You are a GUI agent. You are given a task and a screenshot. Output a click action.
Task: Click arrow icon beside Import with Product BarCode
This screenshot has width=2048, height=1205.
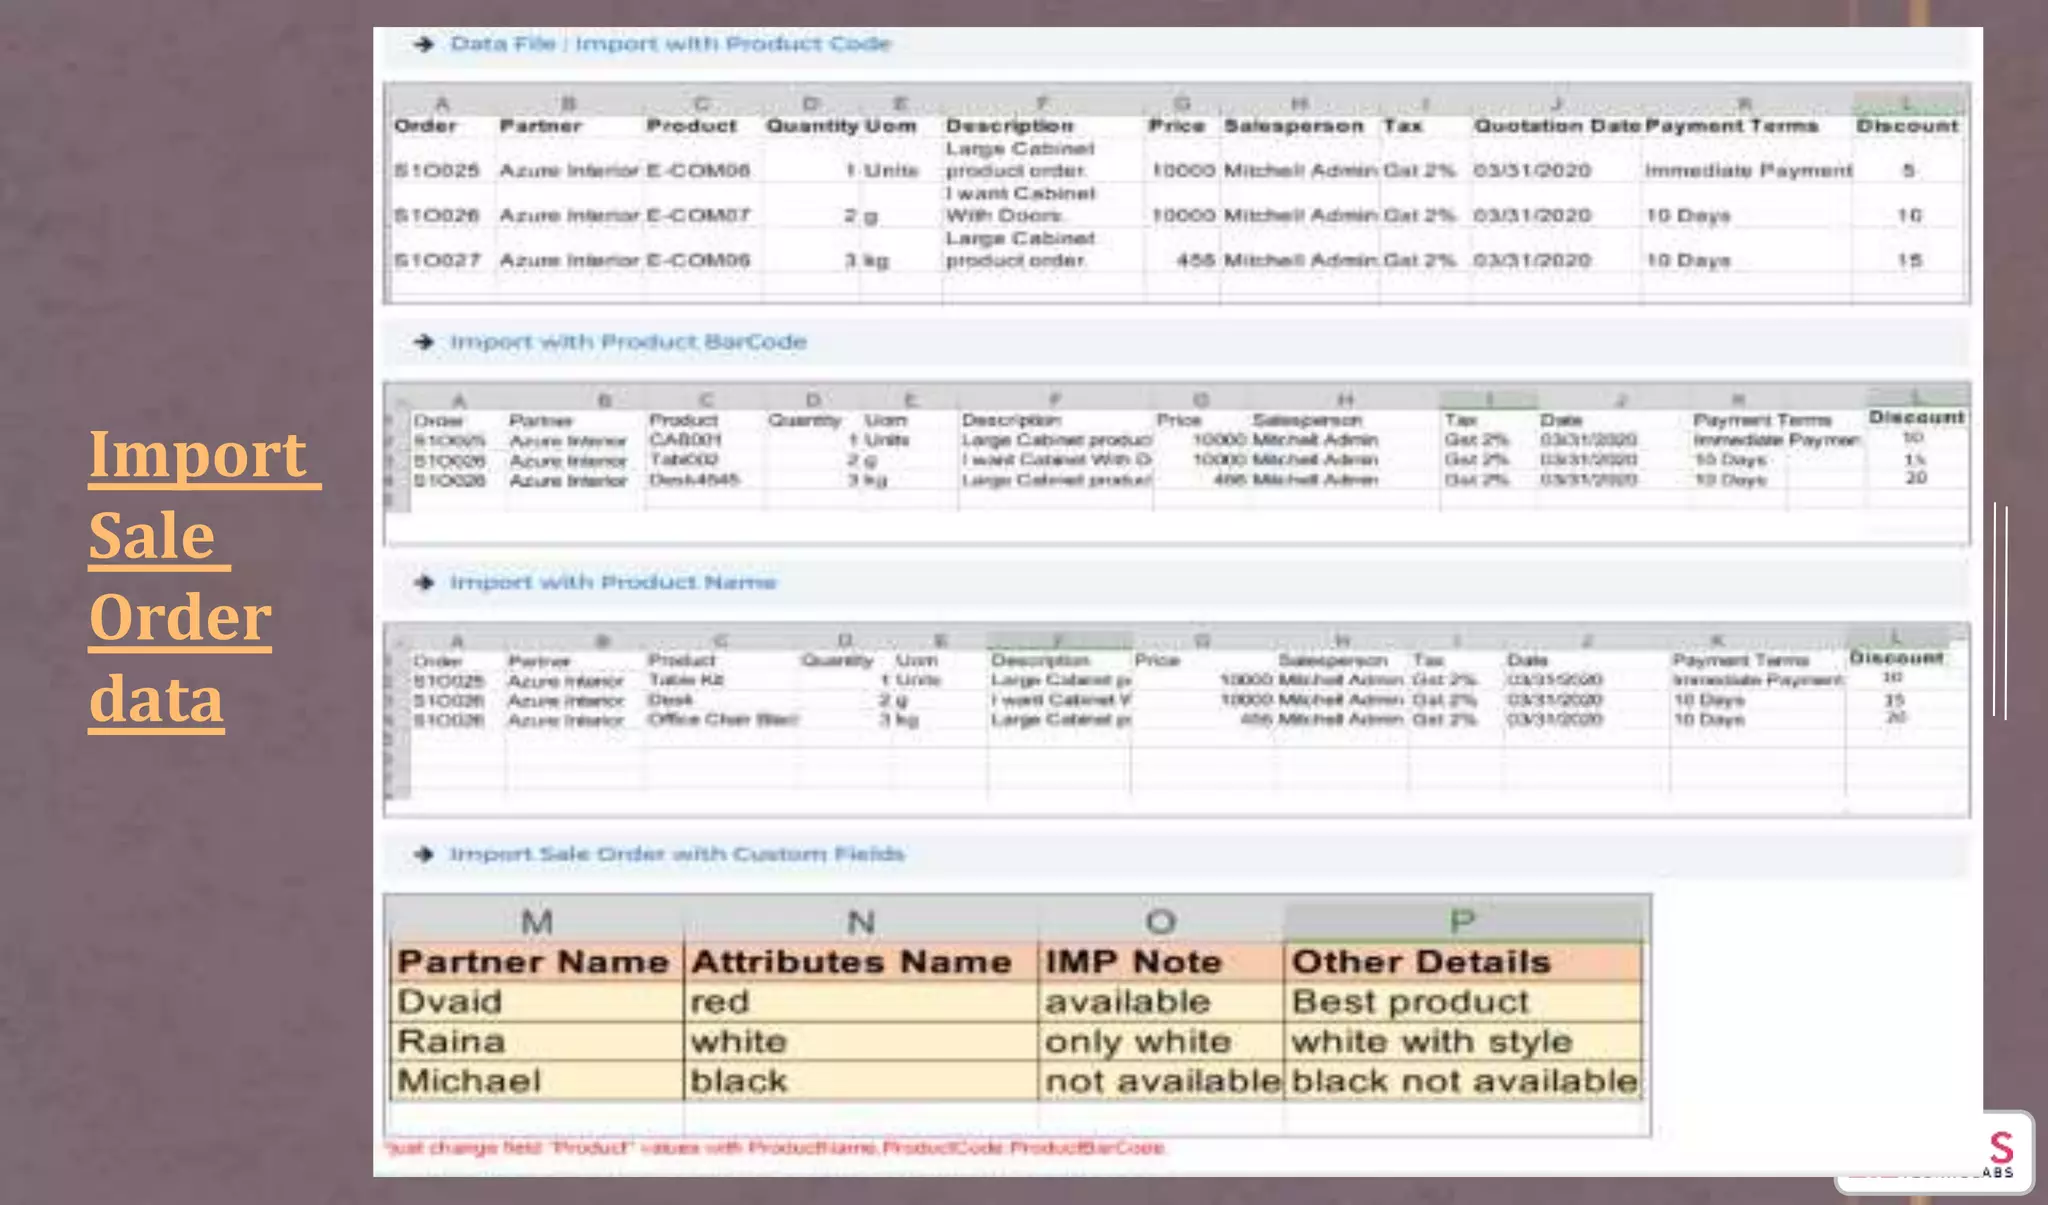coord(424,342)
